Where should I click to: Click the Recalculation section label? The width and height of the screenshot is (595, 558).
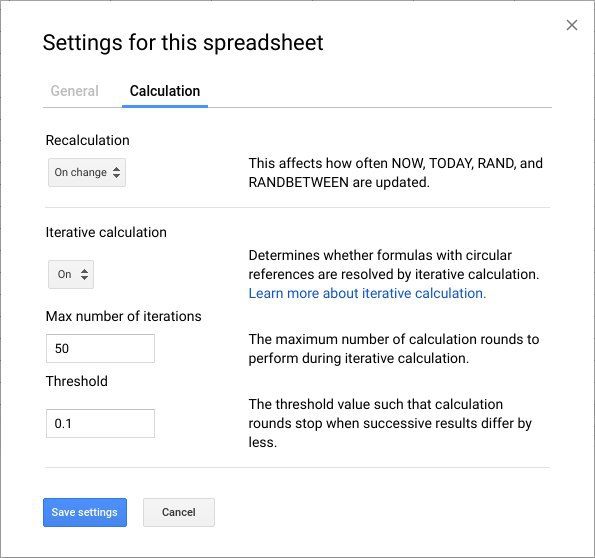point(88,140)
